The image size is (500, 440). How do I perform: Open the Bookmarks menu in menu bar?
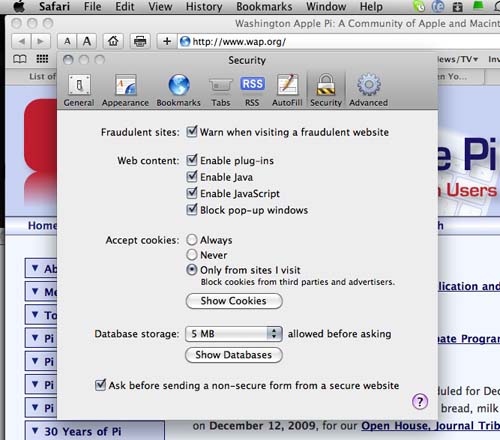pos(264,7)
